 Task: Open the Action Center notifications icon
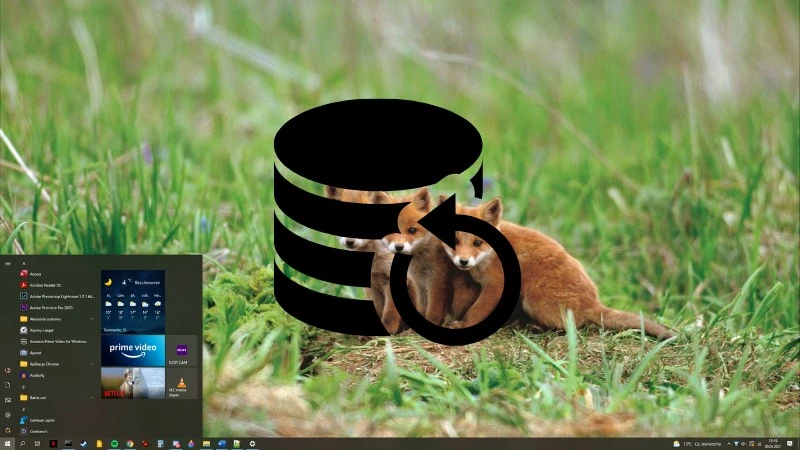click(x=790, y=444)
